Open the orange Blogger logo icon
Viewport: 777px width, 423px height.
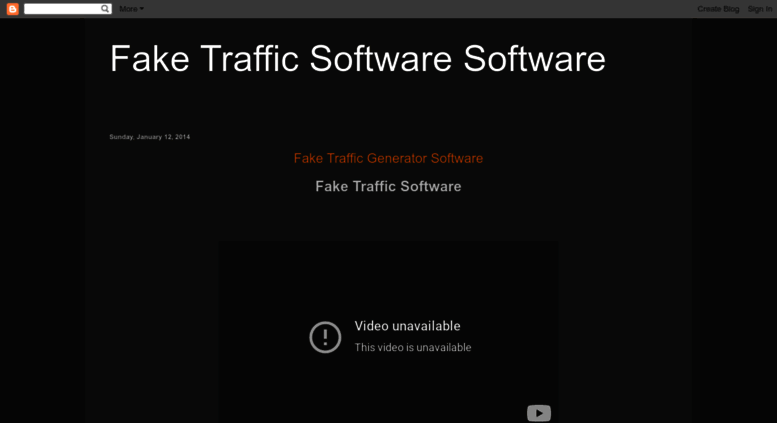(x=13, y=9)
